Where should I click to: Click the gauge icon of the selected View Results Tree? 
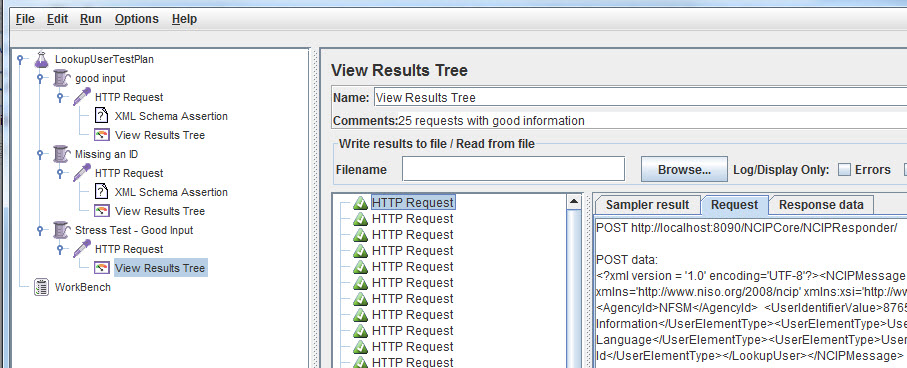101,268
